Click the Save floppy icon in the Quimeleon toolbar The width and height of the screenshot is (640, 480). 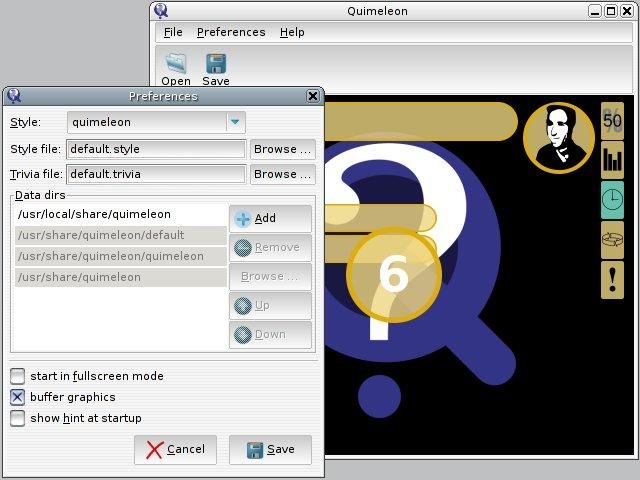216,64
